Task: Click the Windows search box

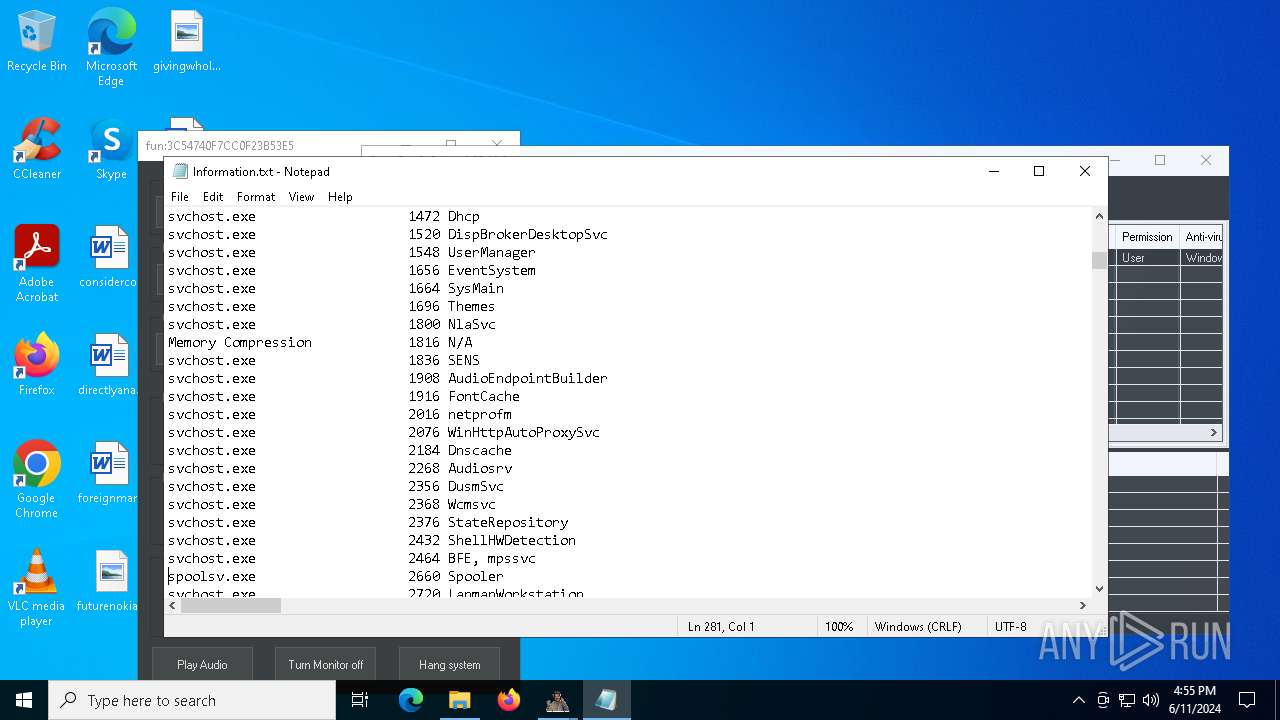Action: [192, 700]
